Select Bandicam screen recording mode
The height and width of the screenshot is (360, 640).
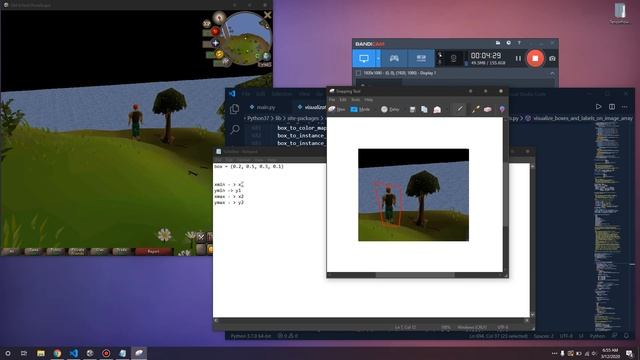tap(364, 58)
